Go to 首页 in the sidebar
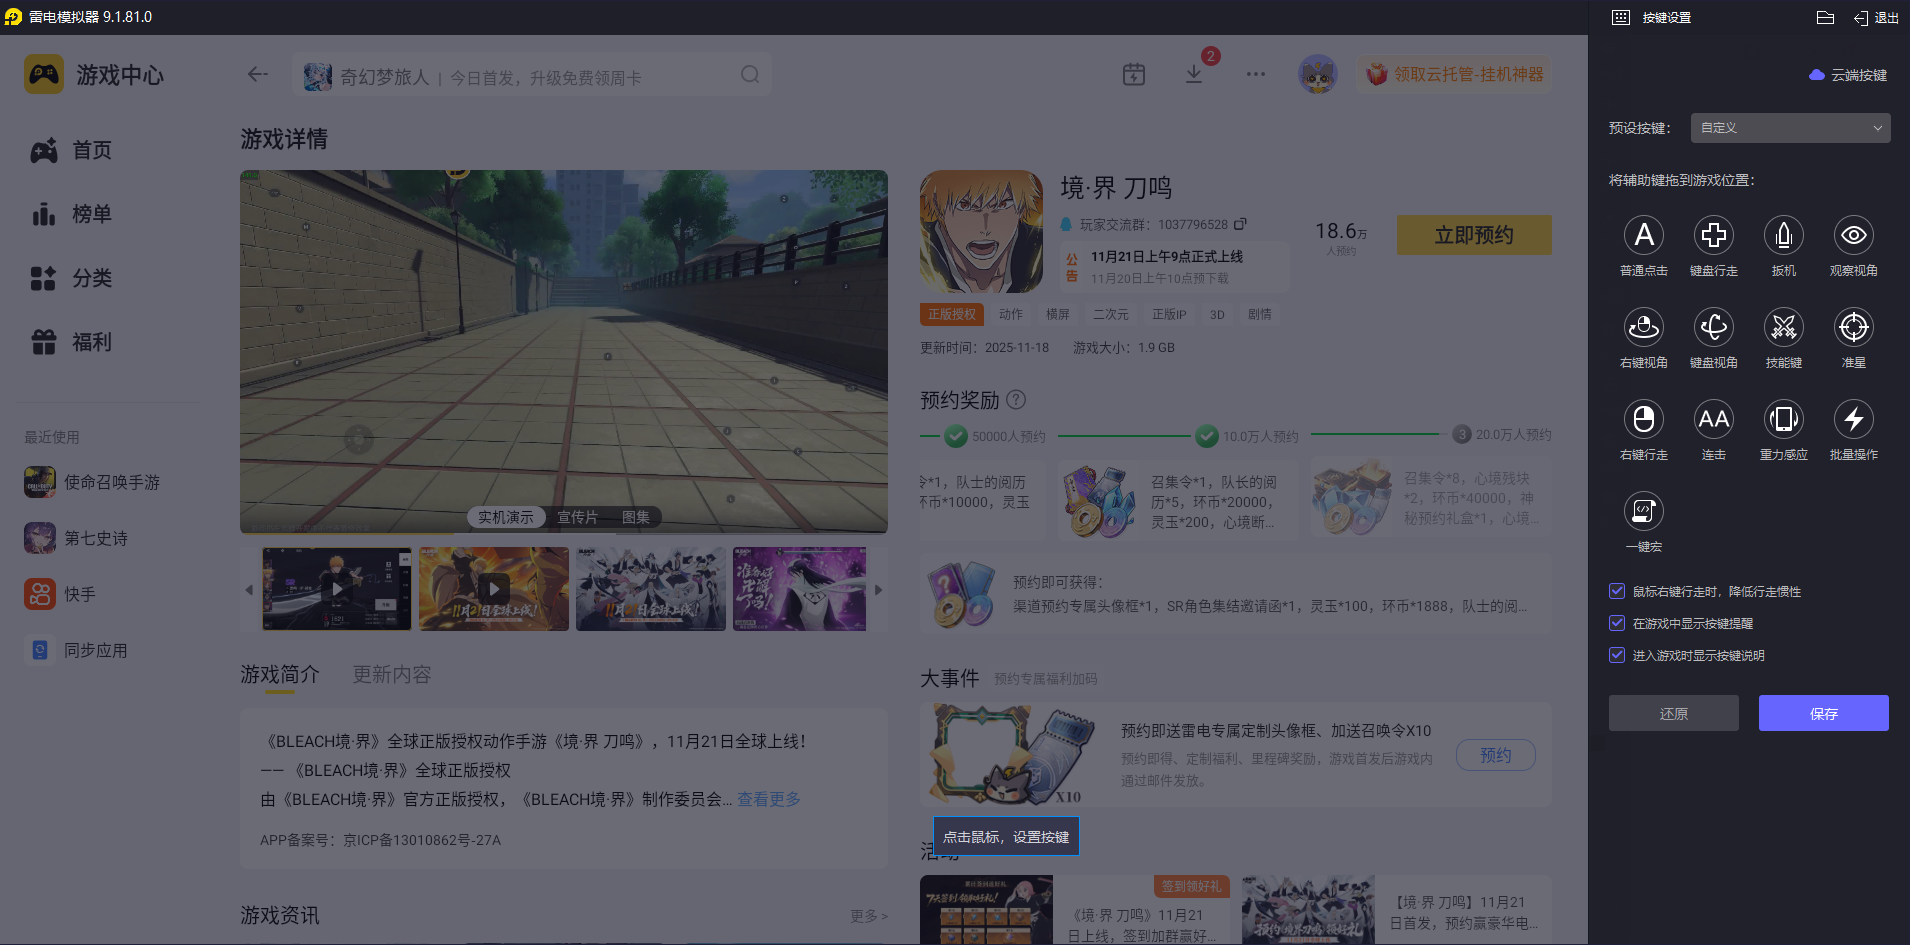The image size is (1910, 945). (x=71, y=150)
